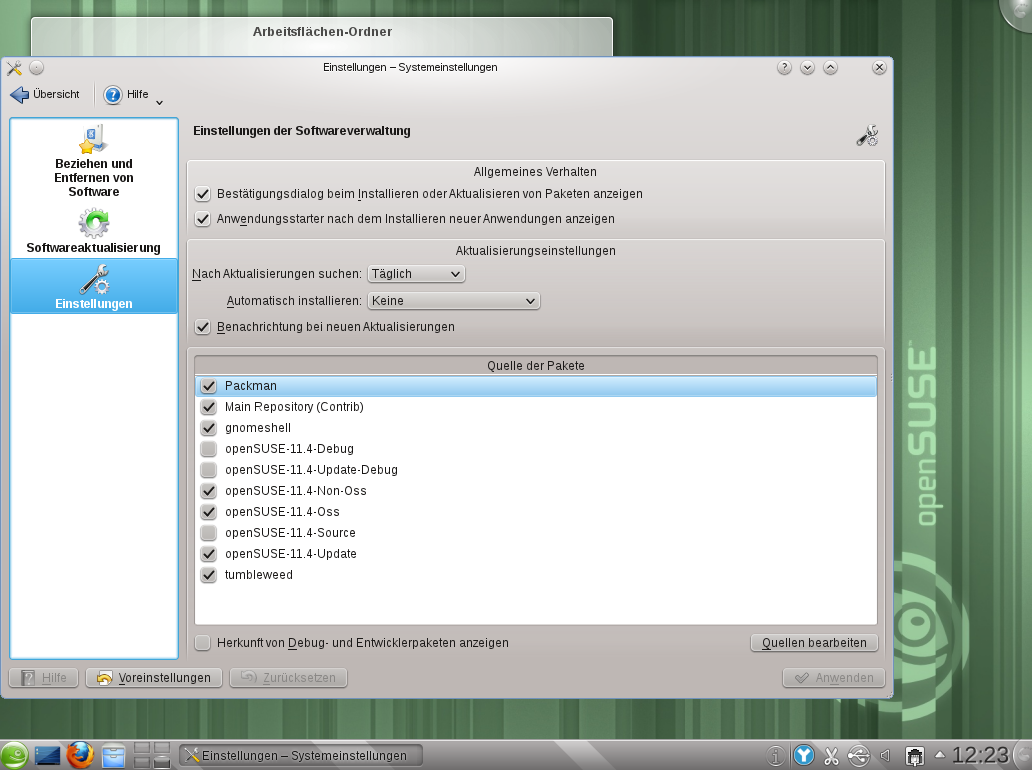Expand the Automatisch installieren Keine dropdown

point(453,300)
